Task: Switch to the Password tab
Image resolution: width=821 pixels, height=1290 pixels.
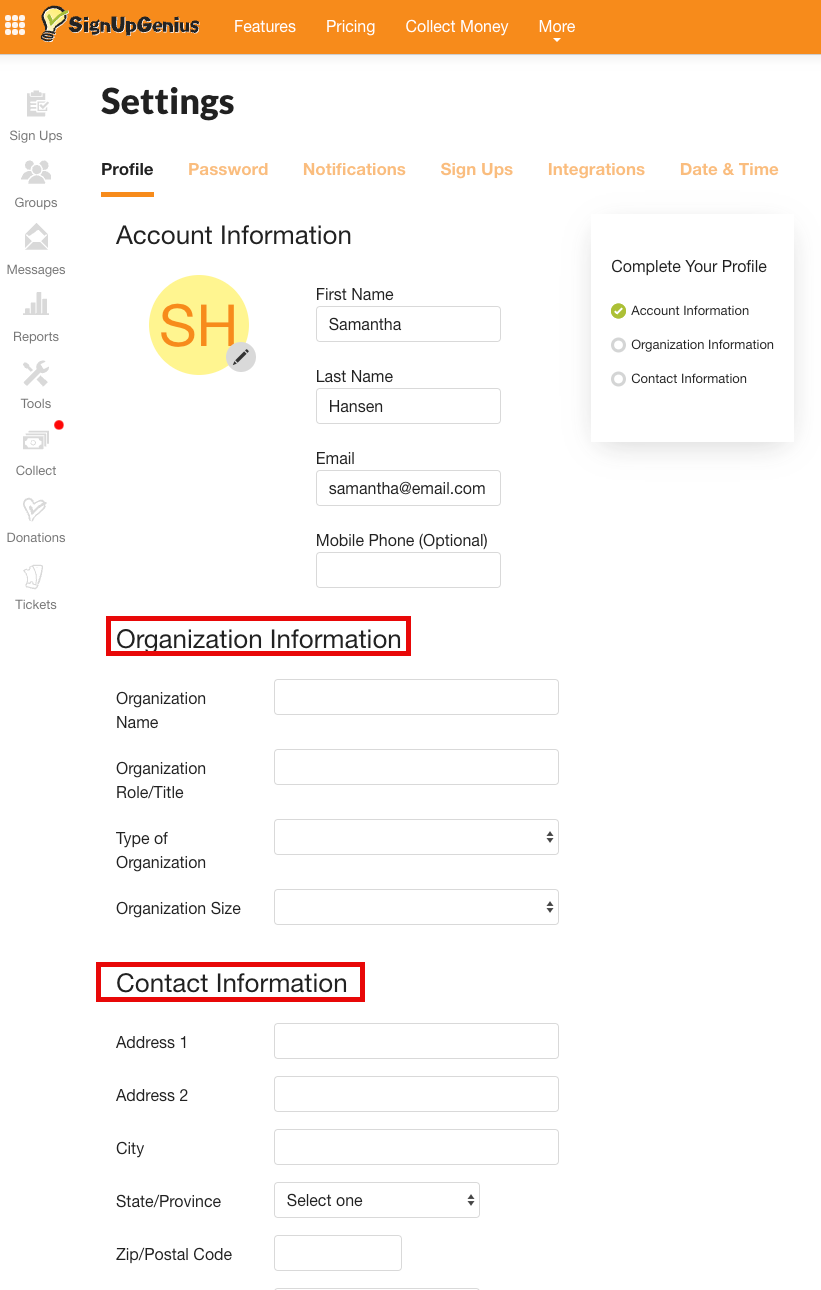Action: tap(228, 169)
